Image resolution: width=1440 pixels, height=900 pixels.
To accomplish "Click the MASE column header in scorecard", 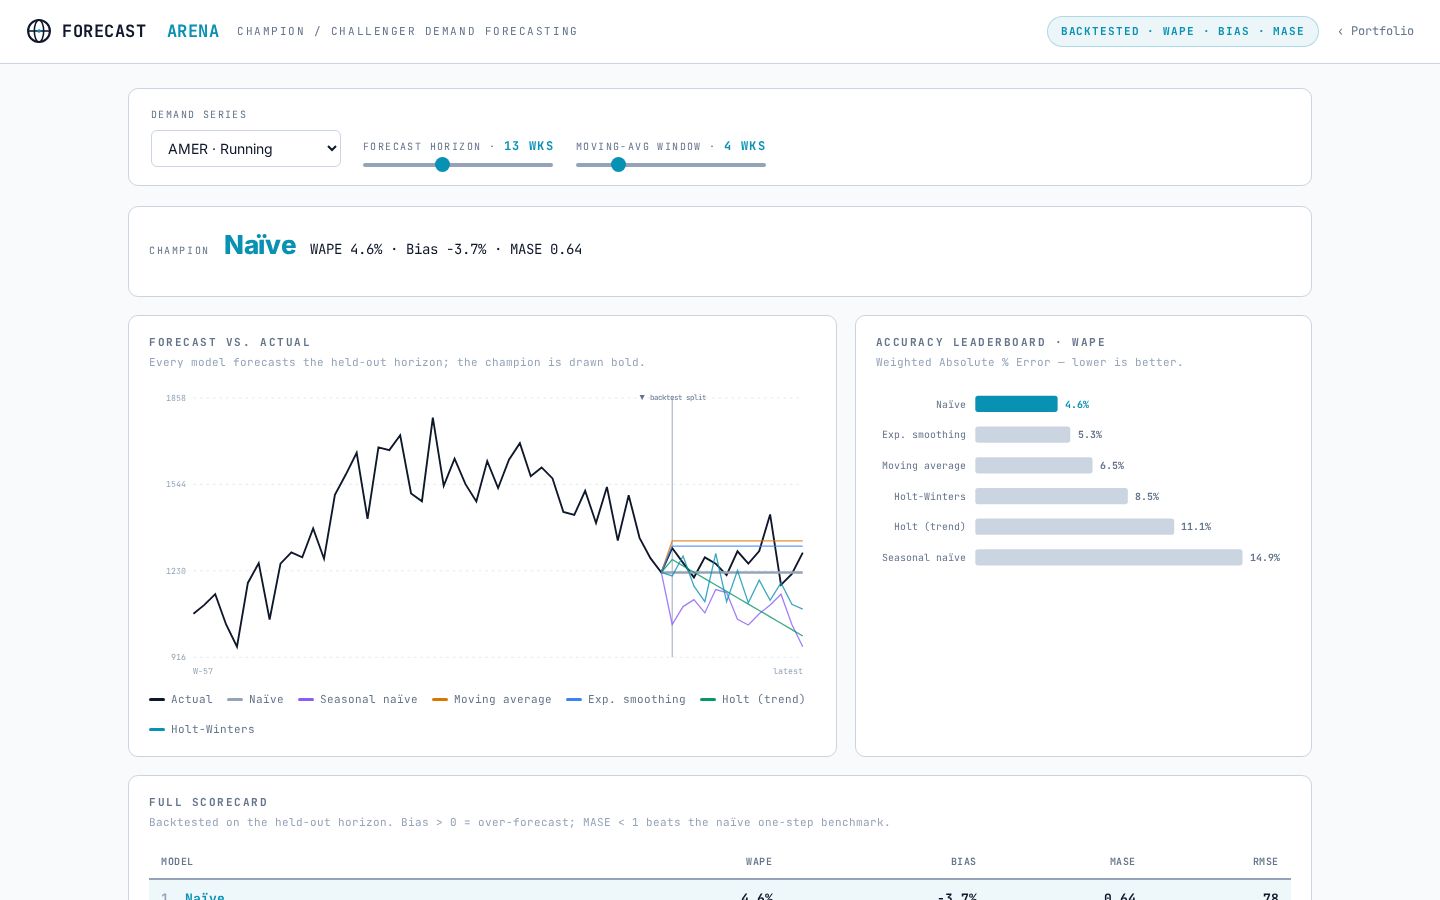I will (1122, 862).
